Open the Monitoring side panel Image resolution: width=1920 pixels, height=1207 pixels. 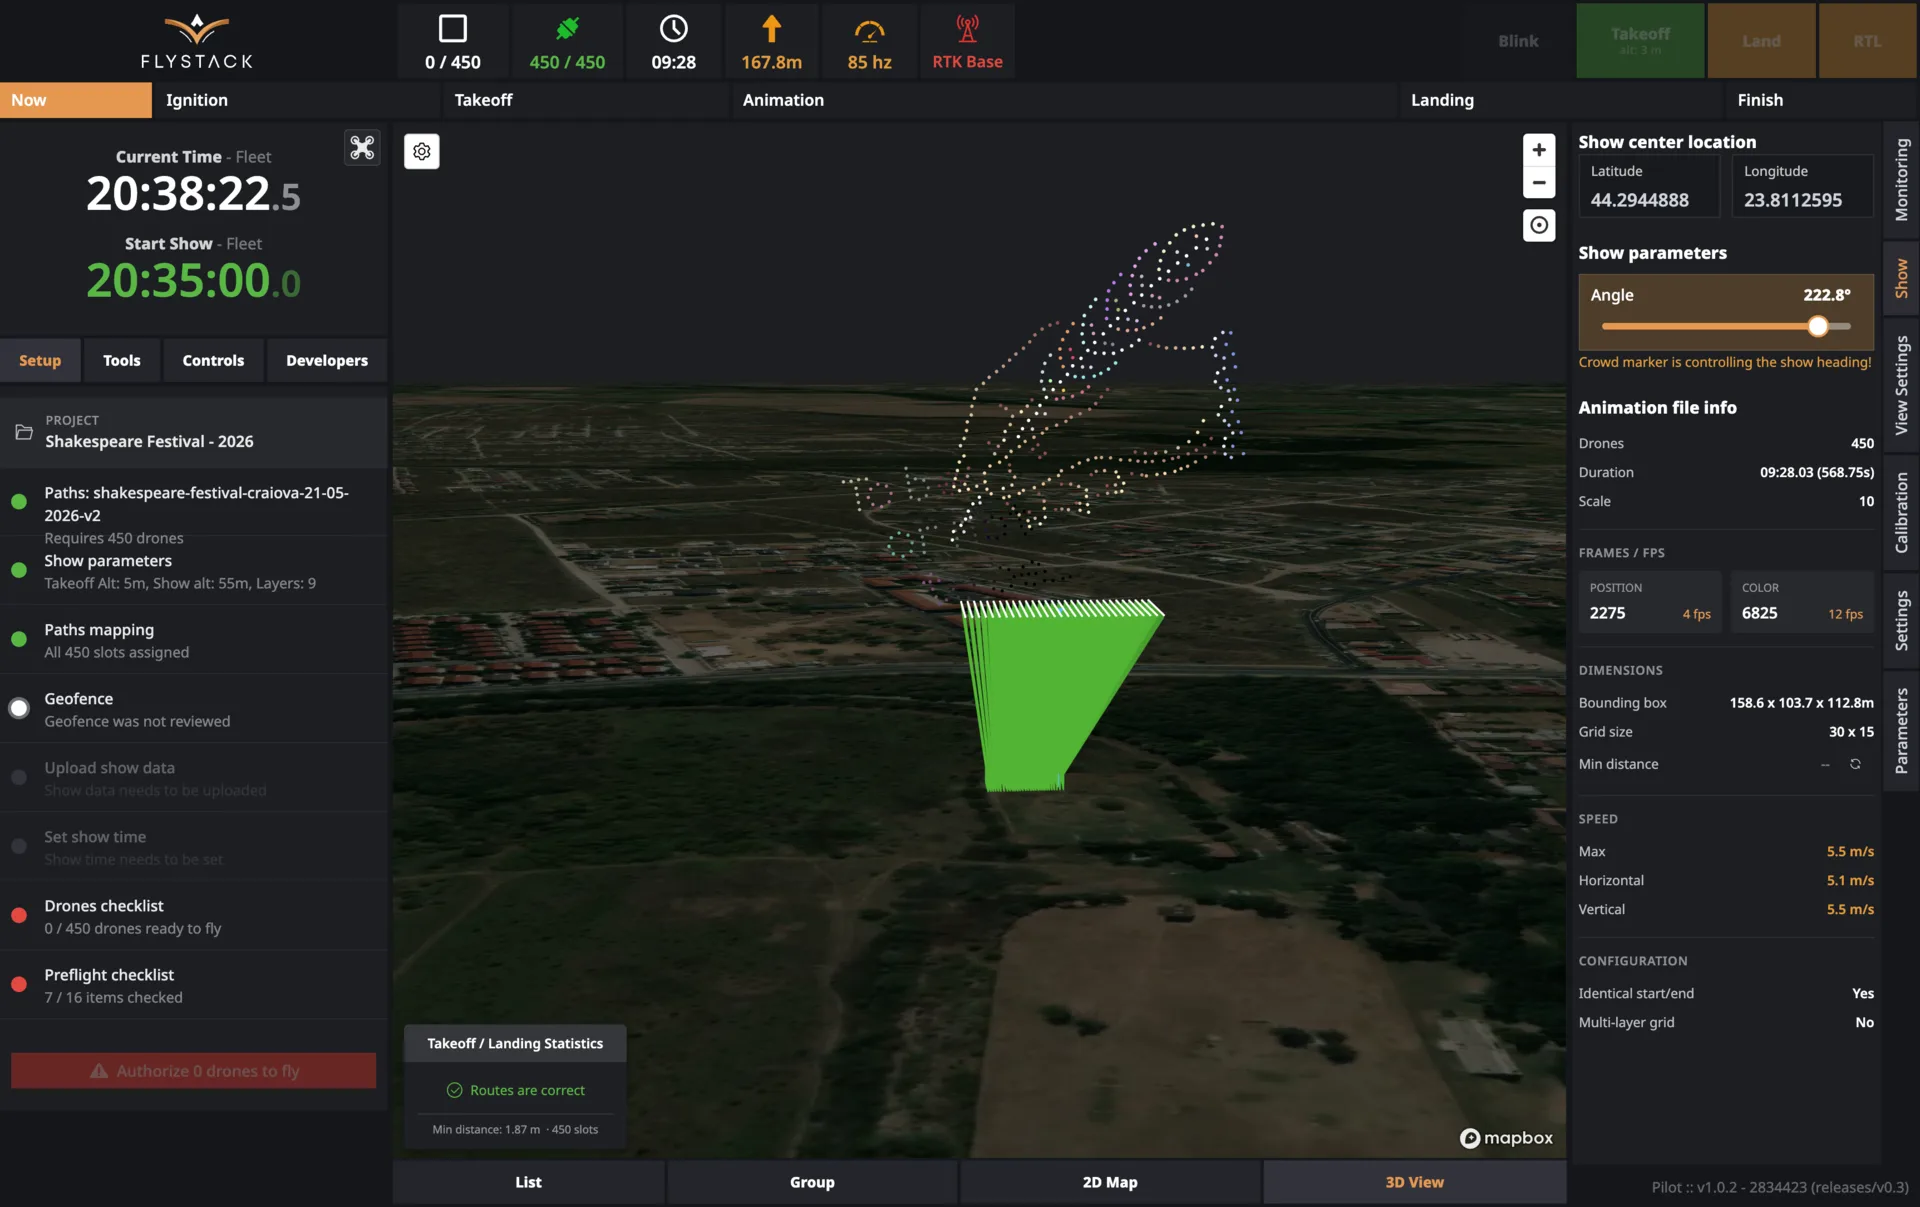(1901, 180)
